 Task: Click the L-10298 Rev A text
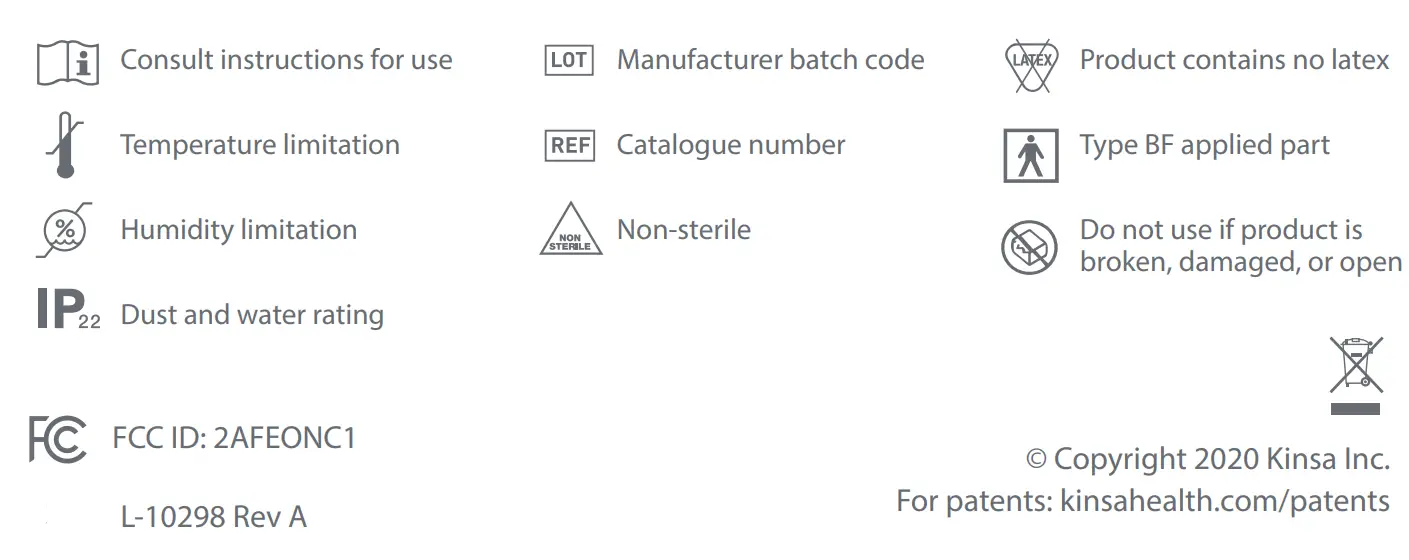[x=213, y=517]
